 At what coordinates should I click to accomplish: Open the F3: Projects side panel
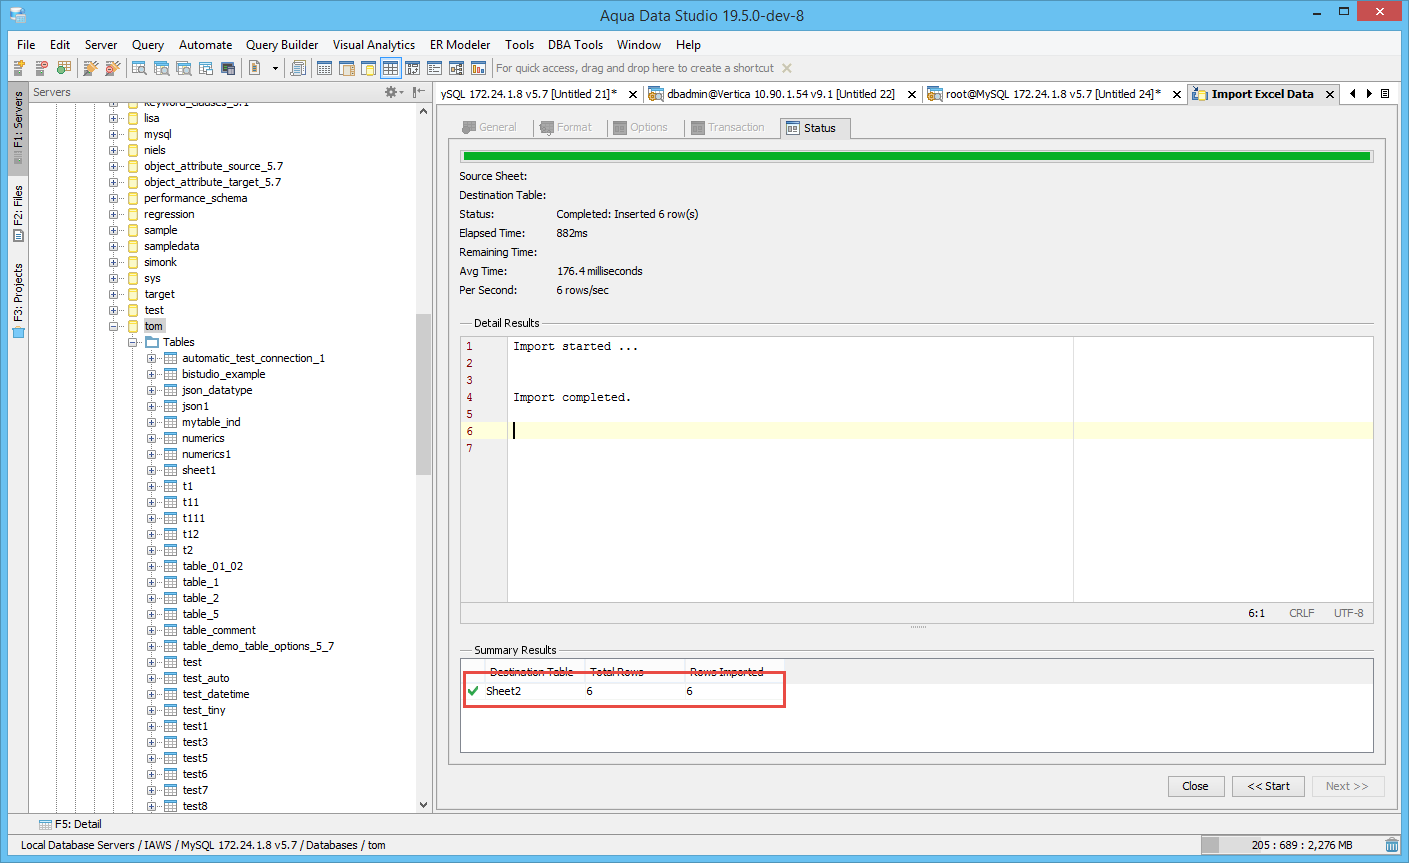(x=18, y=300)
